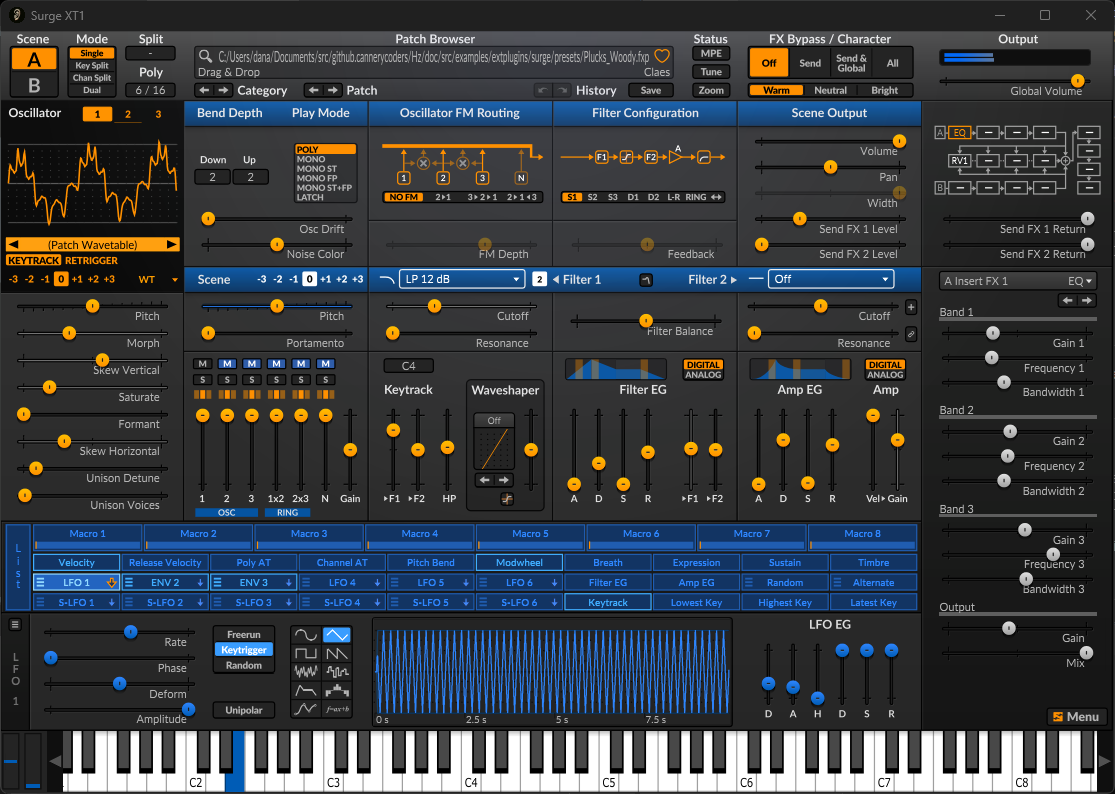Adjust the Filter 1 Cutoff slider
This screenshot has width=1115, height=794.
[x=462, y=306]
